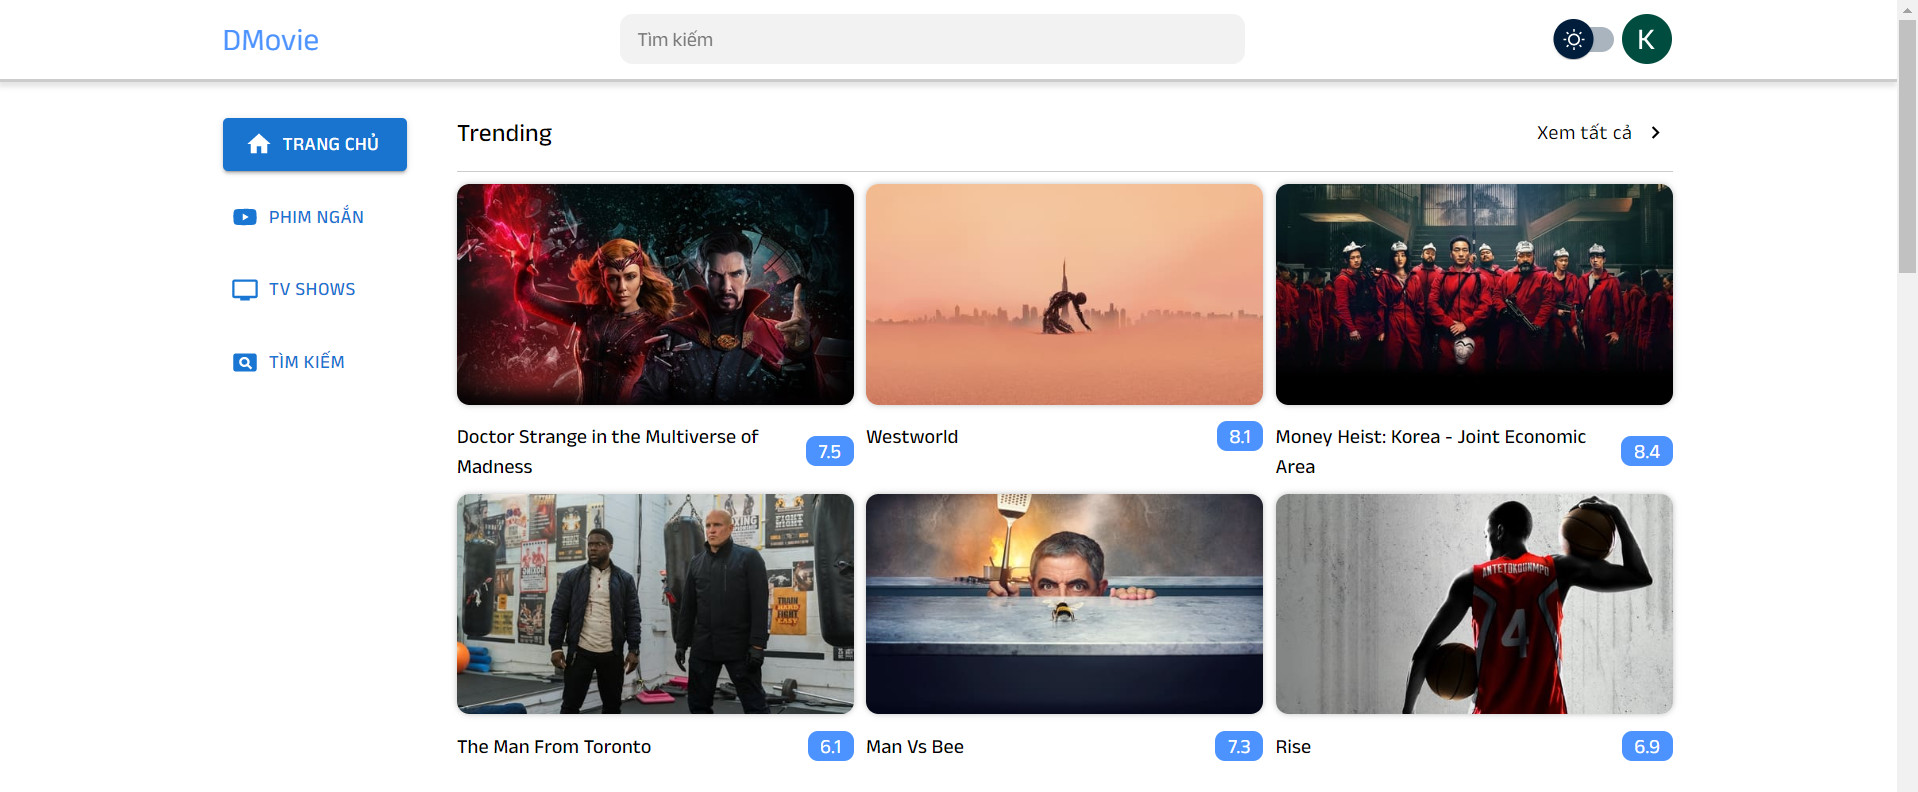Screen dimensions: 1918x792
Task: Open the TÌM KIẾM label in the sidebar
Action: (x=306, y=362)
